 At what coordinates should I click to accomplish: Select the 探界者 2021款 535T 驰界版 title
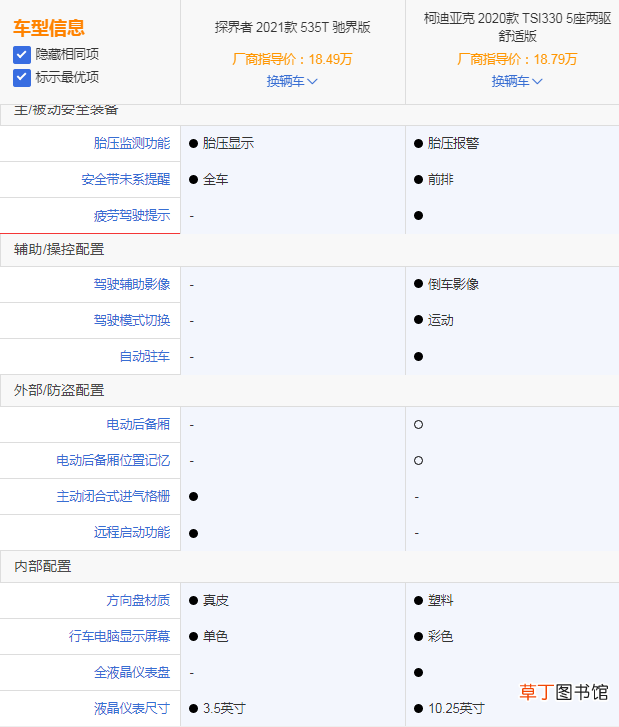point(293,27)
